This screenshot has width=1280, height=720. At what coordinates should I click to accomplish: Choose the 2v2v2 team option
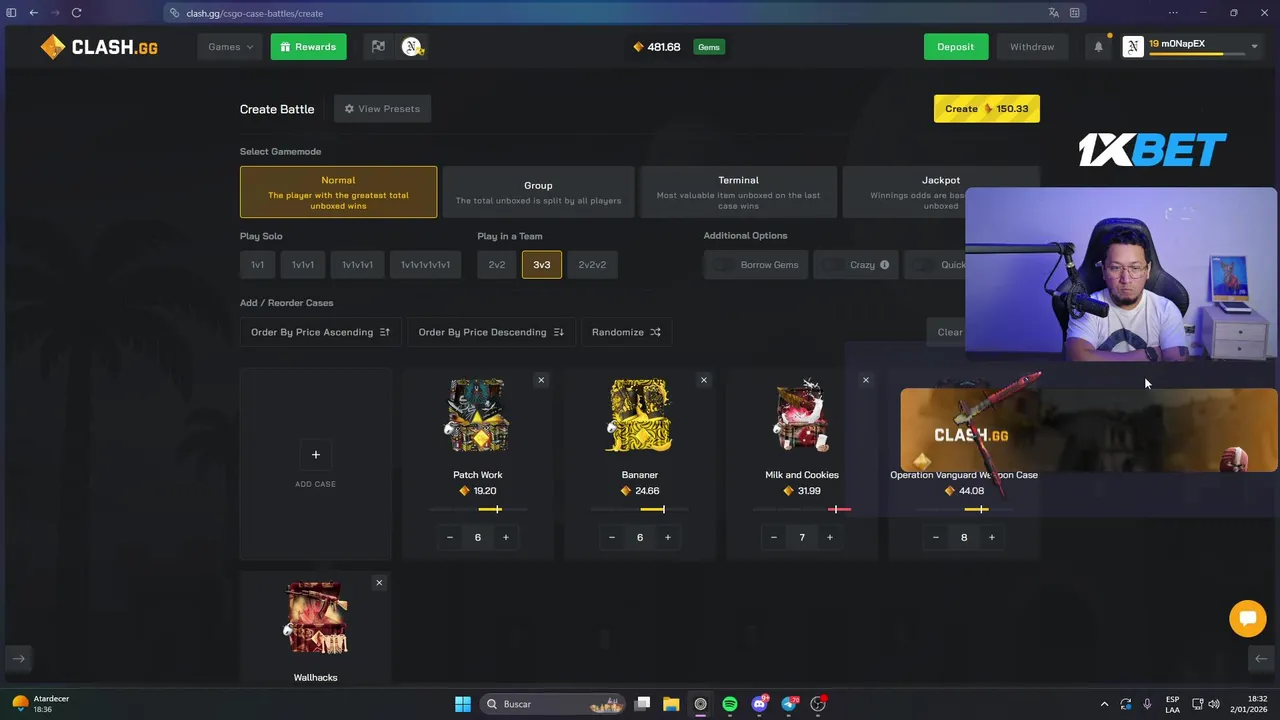coord(592,265)
